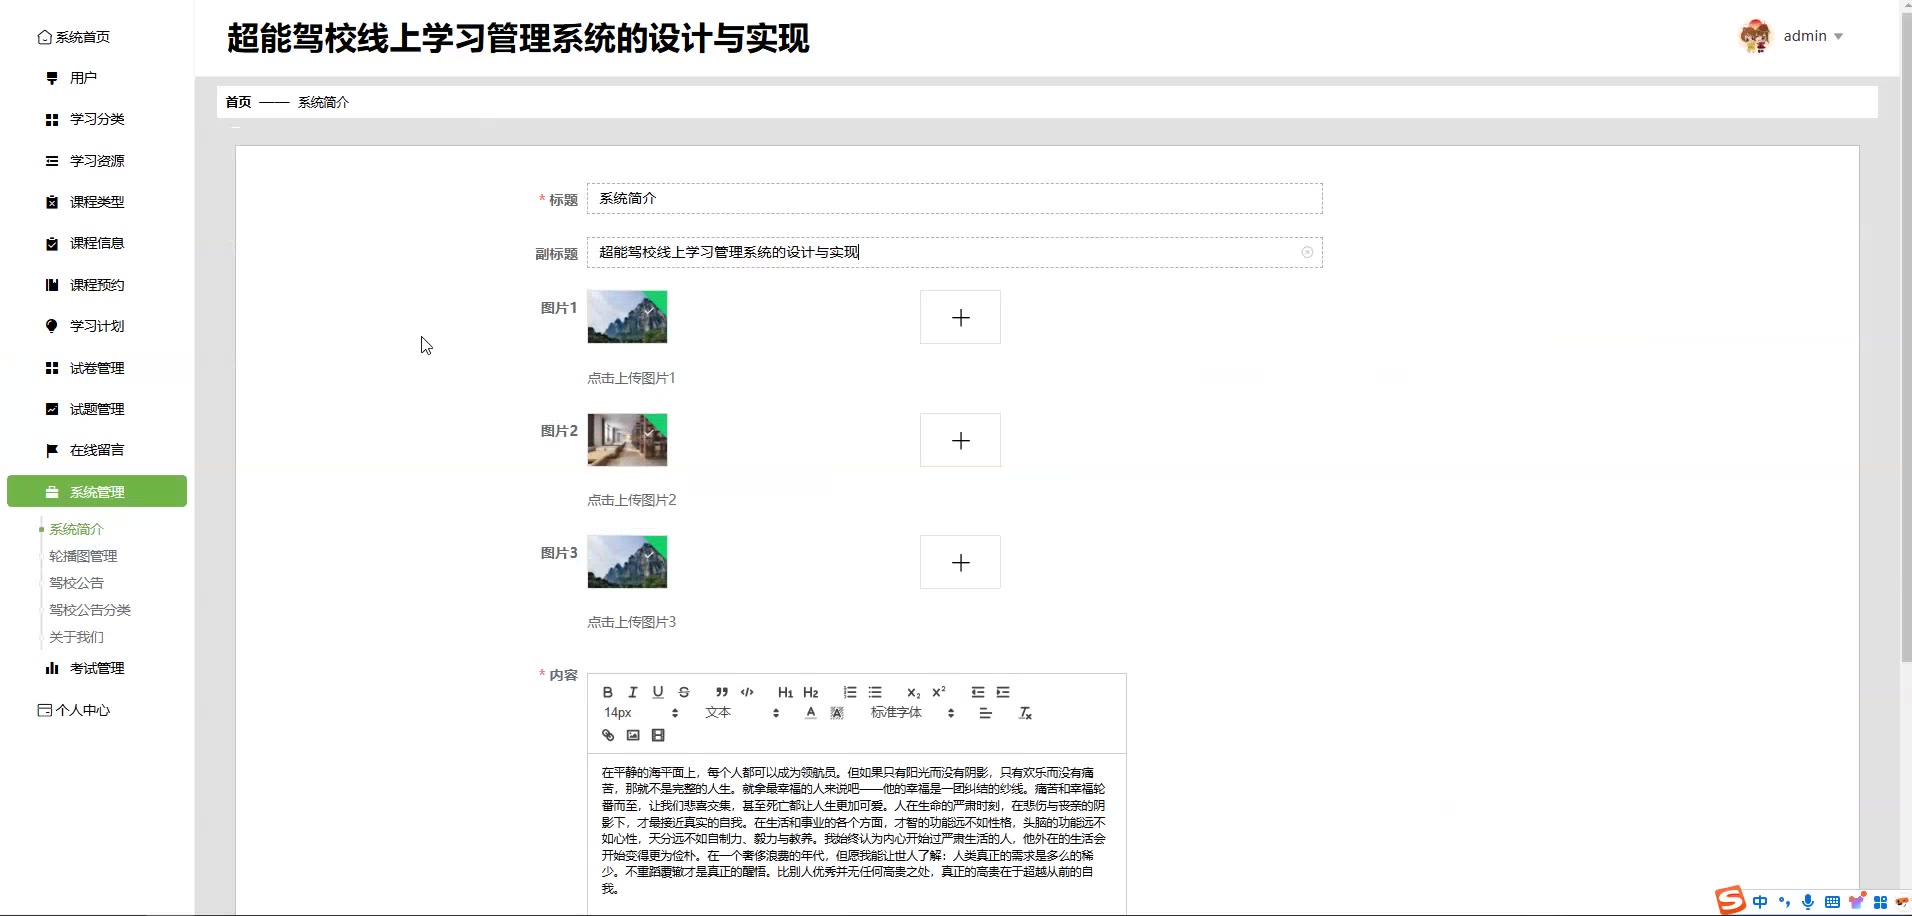The width and height of the screenshot is (1912, 916).
Task: Click the Sogou input method logo
Action: point(1730,900)
